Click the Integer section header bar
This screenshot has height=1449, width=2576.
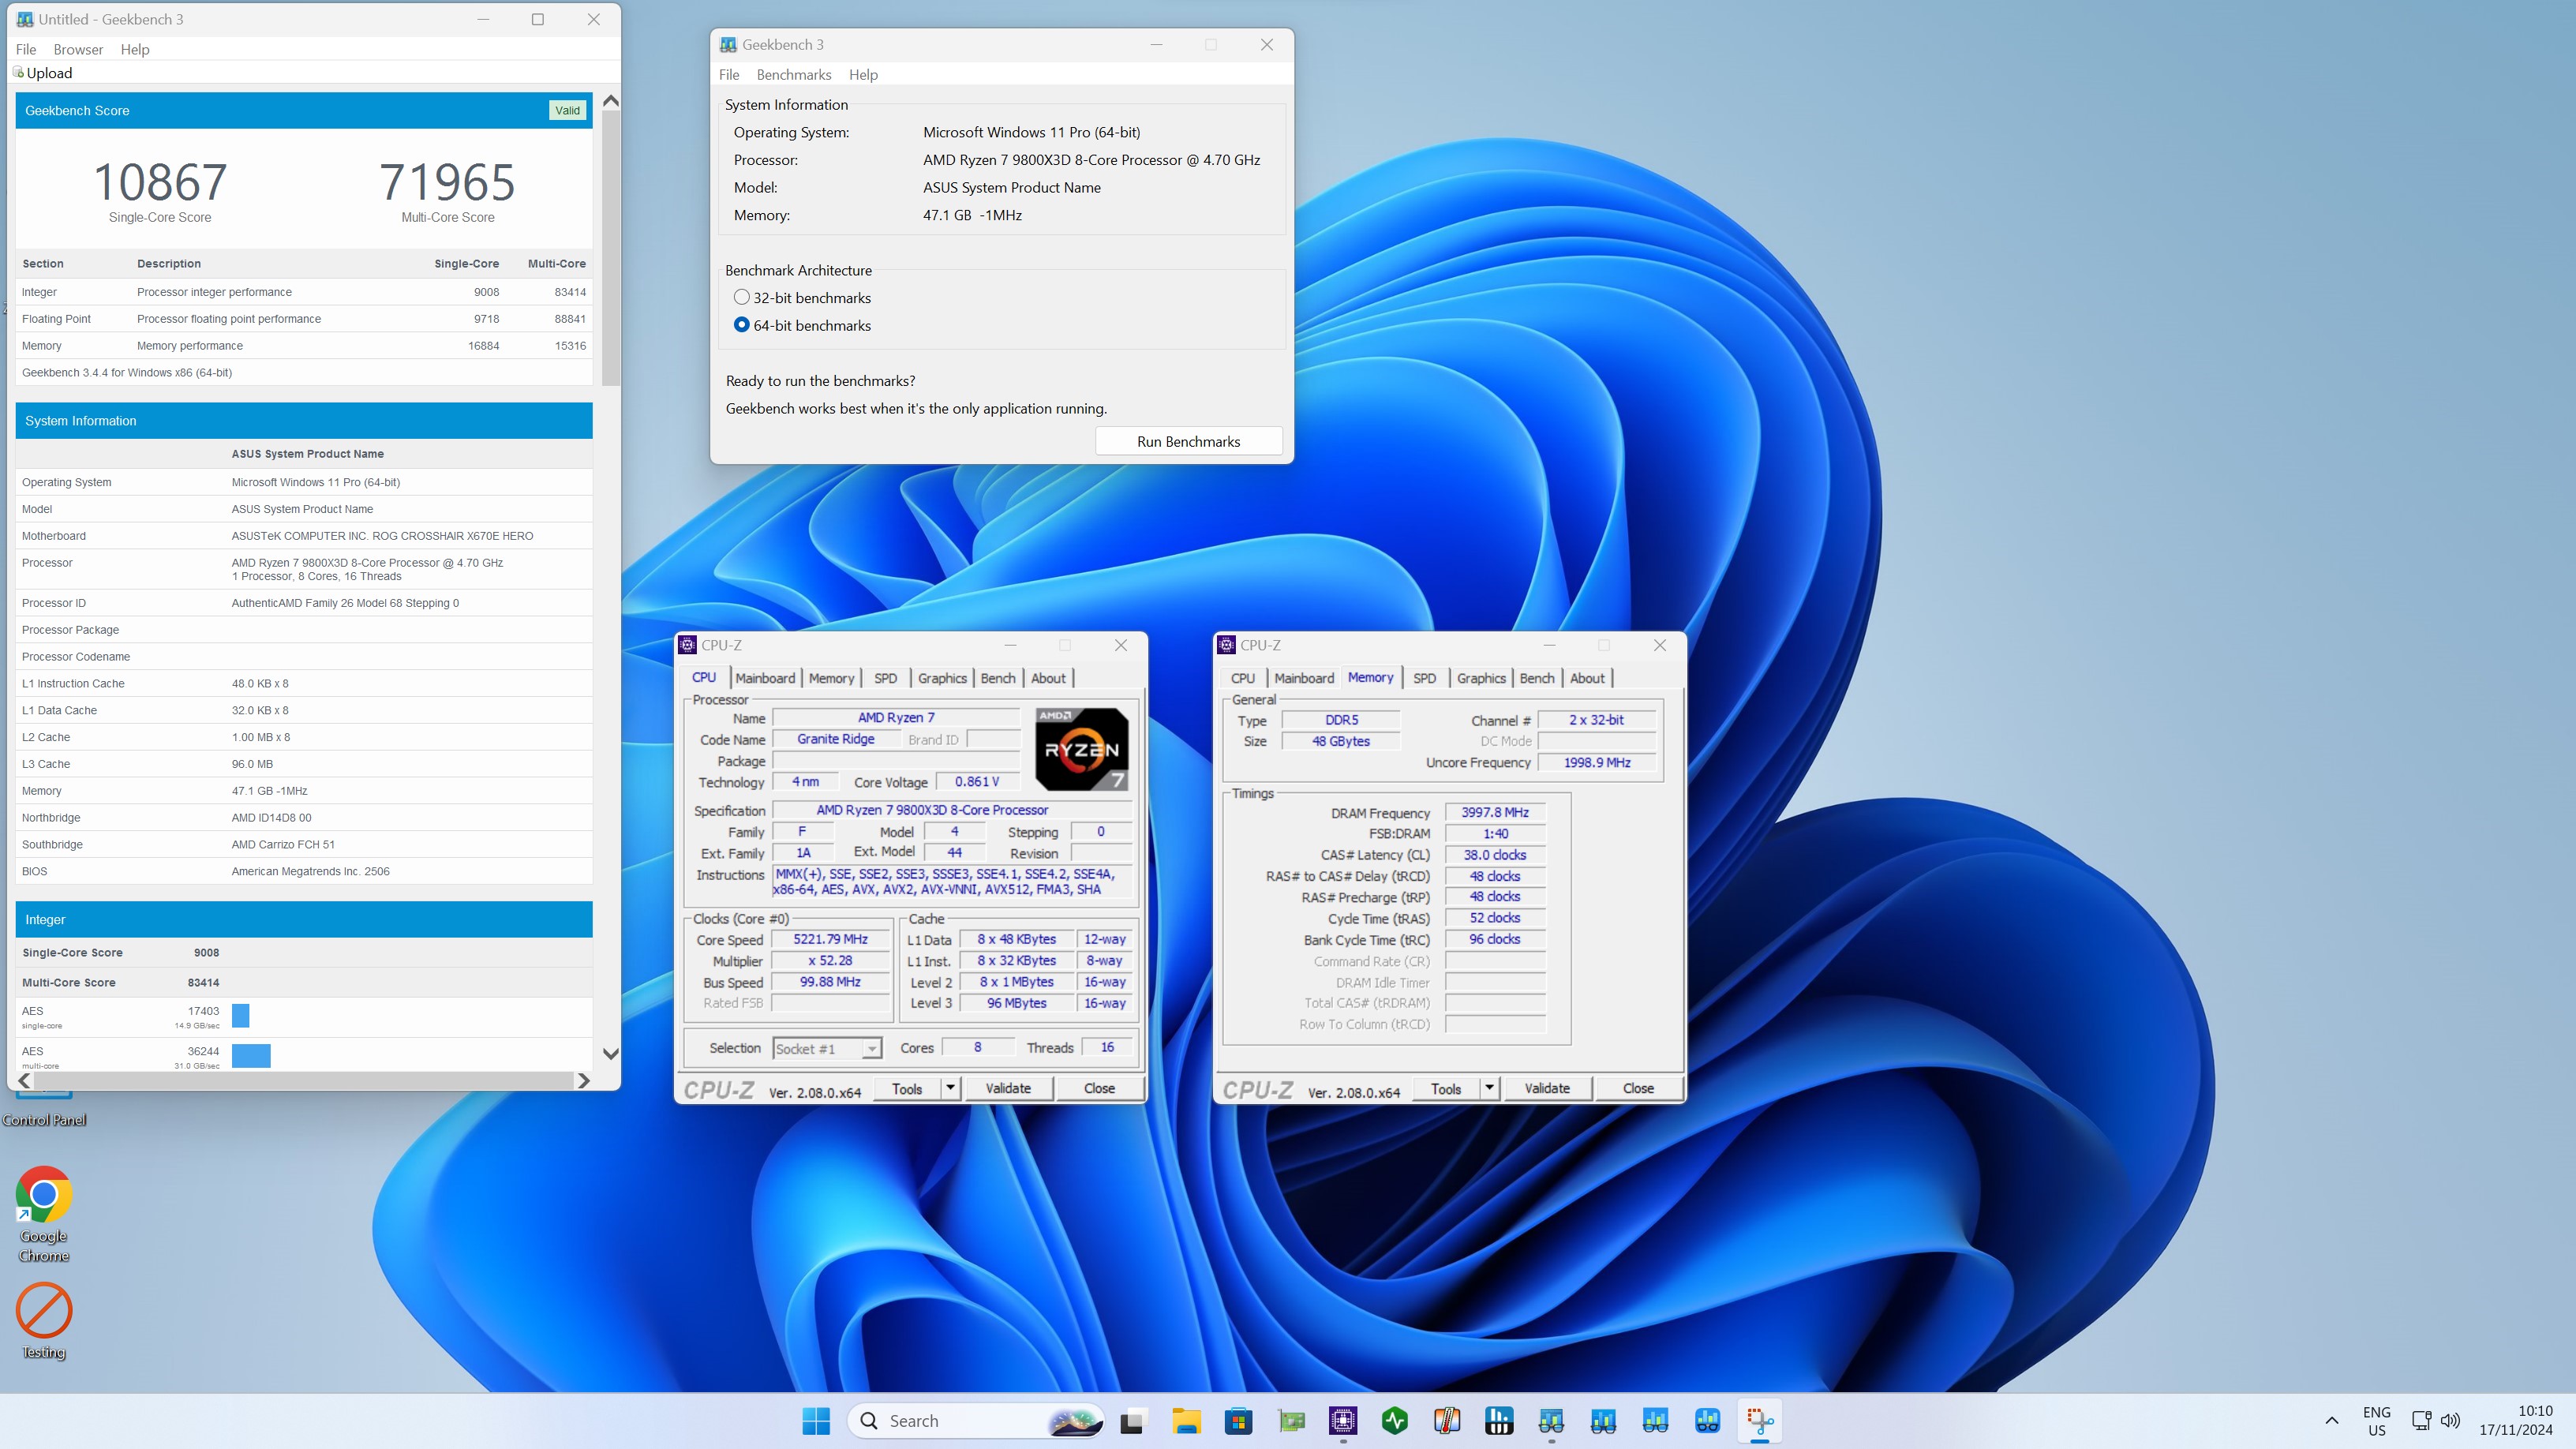click(x=304, y=919)
